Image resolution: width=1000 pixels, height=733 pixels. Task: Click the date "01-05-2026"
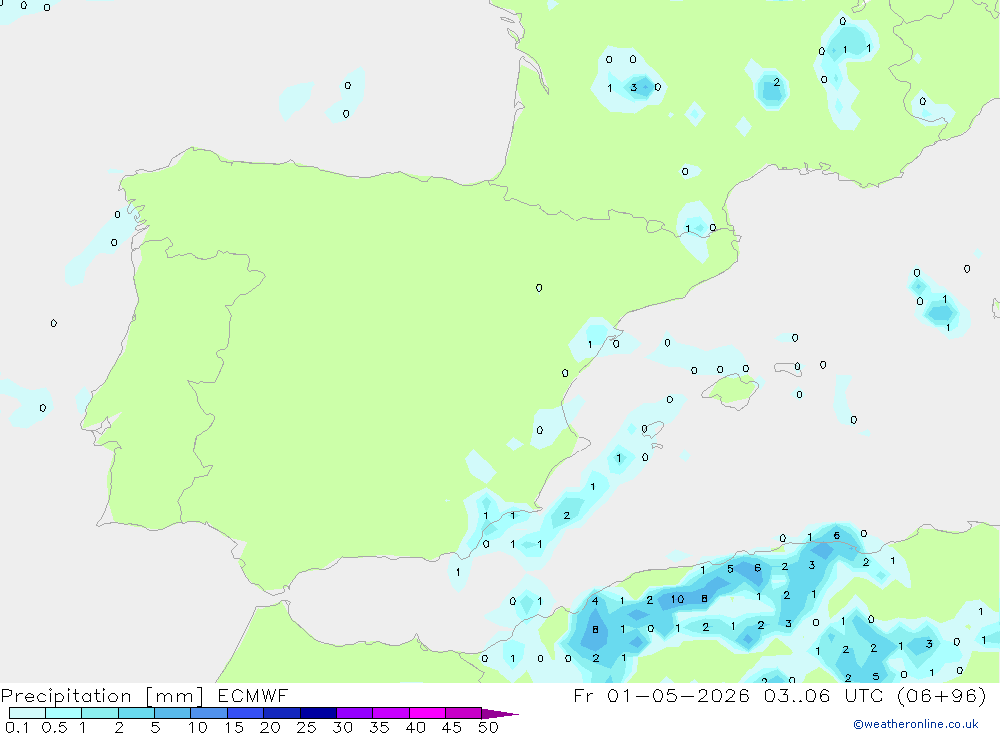(678, 695)
